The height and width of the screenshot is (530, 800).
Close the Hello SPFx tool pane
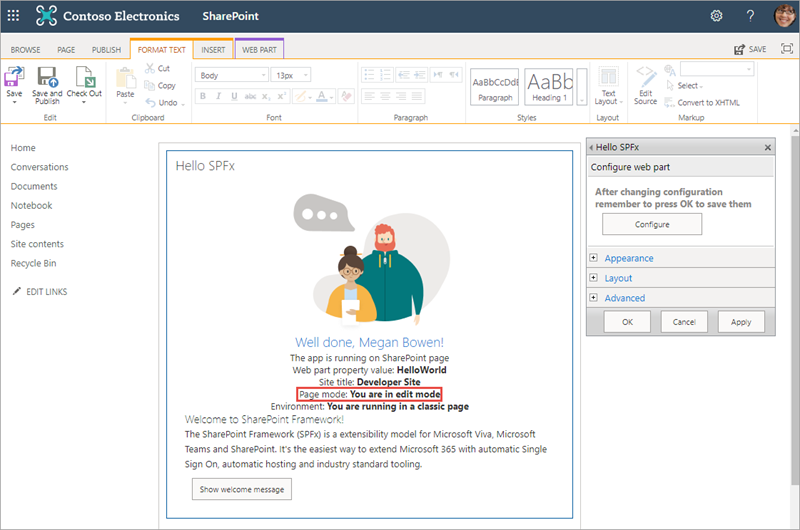tap(767, 147)
